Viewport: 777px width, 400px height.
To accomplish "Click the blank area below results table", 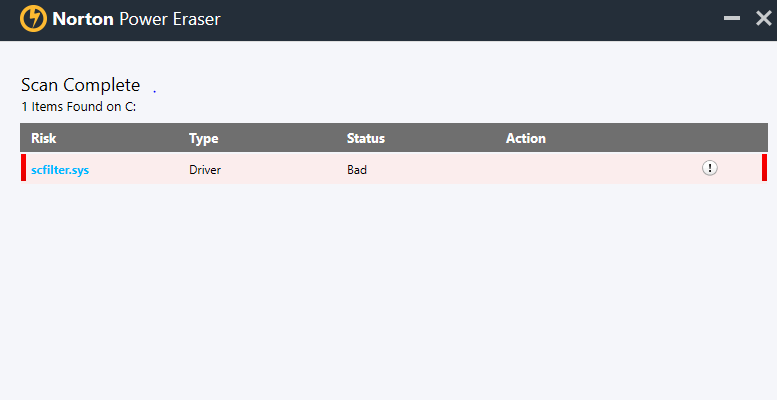I will [390, 290].
